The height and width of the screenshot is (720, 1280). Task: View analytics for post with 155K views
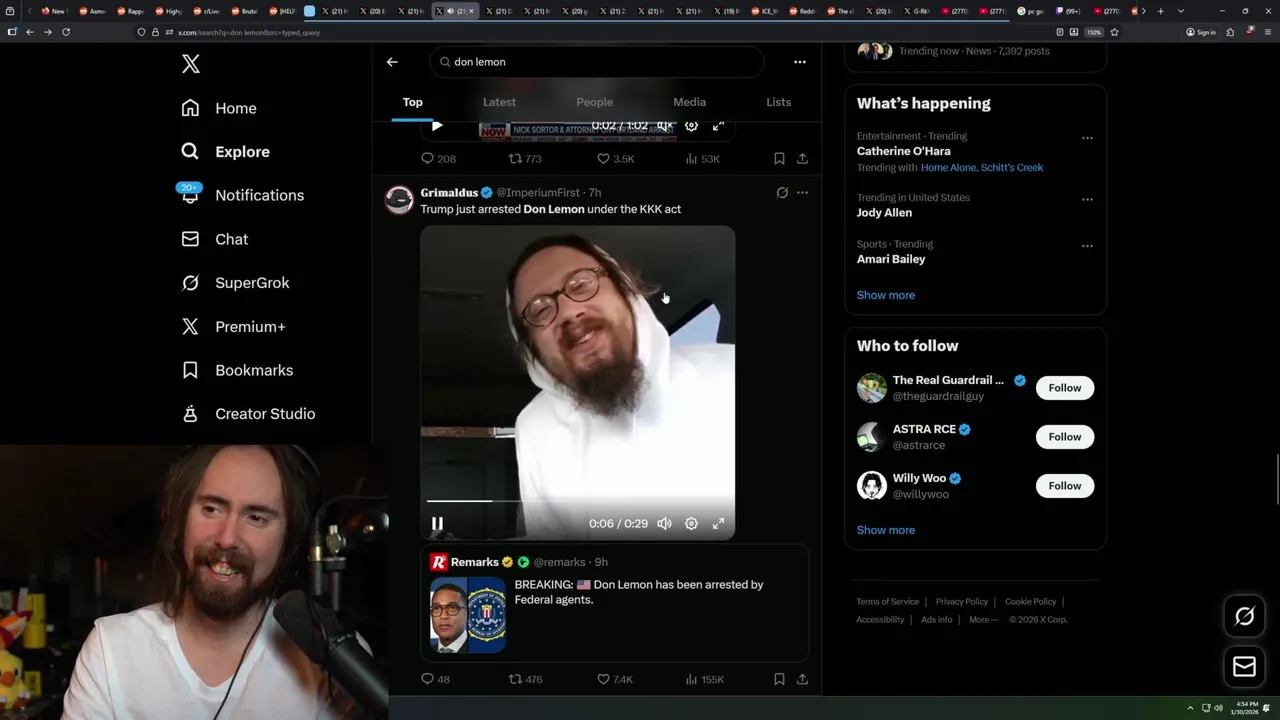tap(704, 680)
